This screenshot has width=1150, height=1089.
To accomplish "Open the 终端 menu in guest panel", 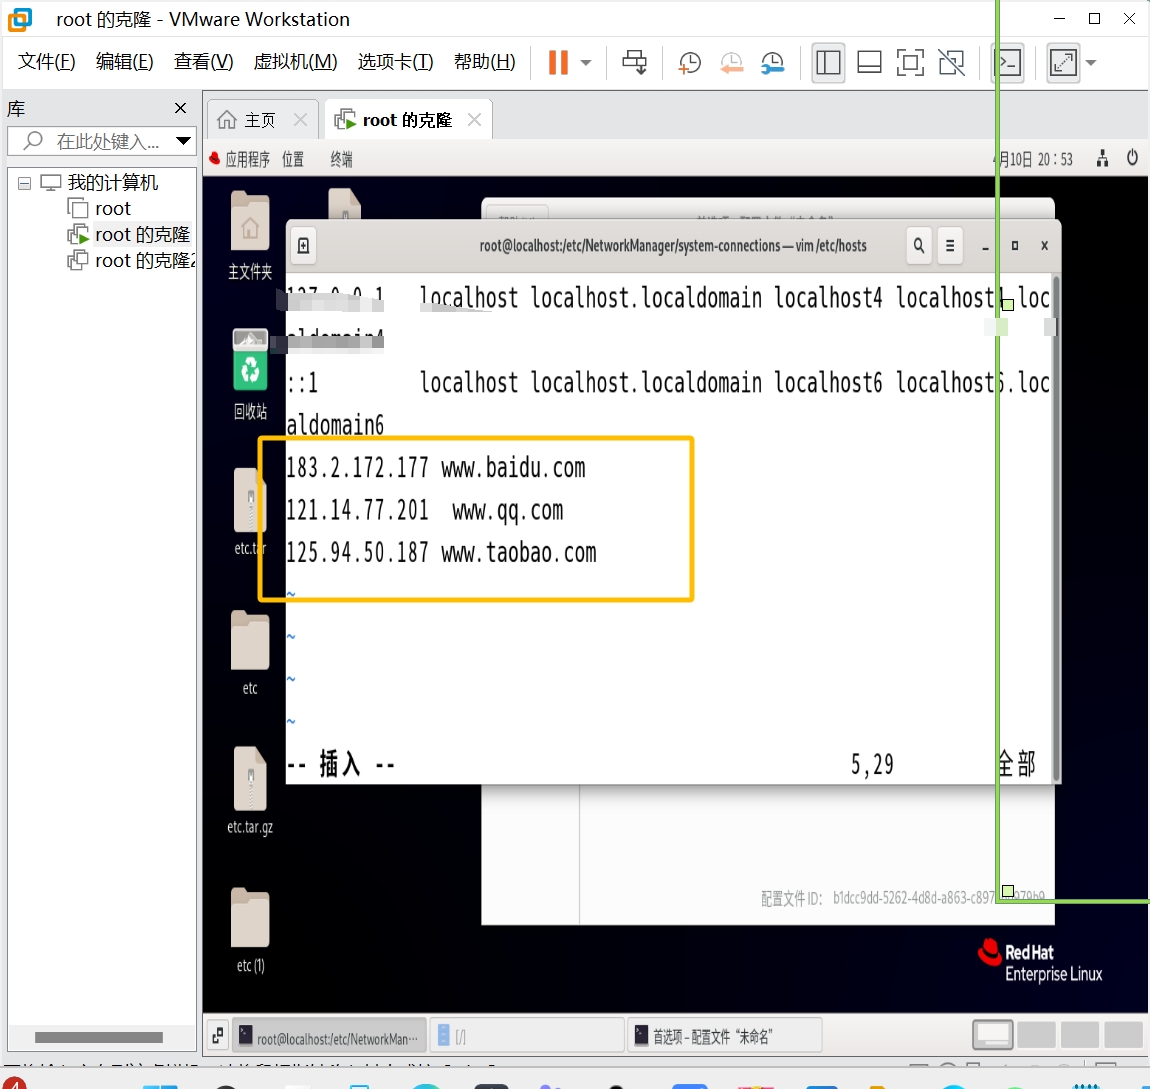I will coord(341,159).
